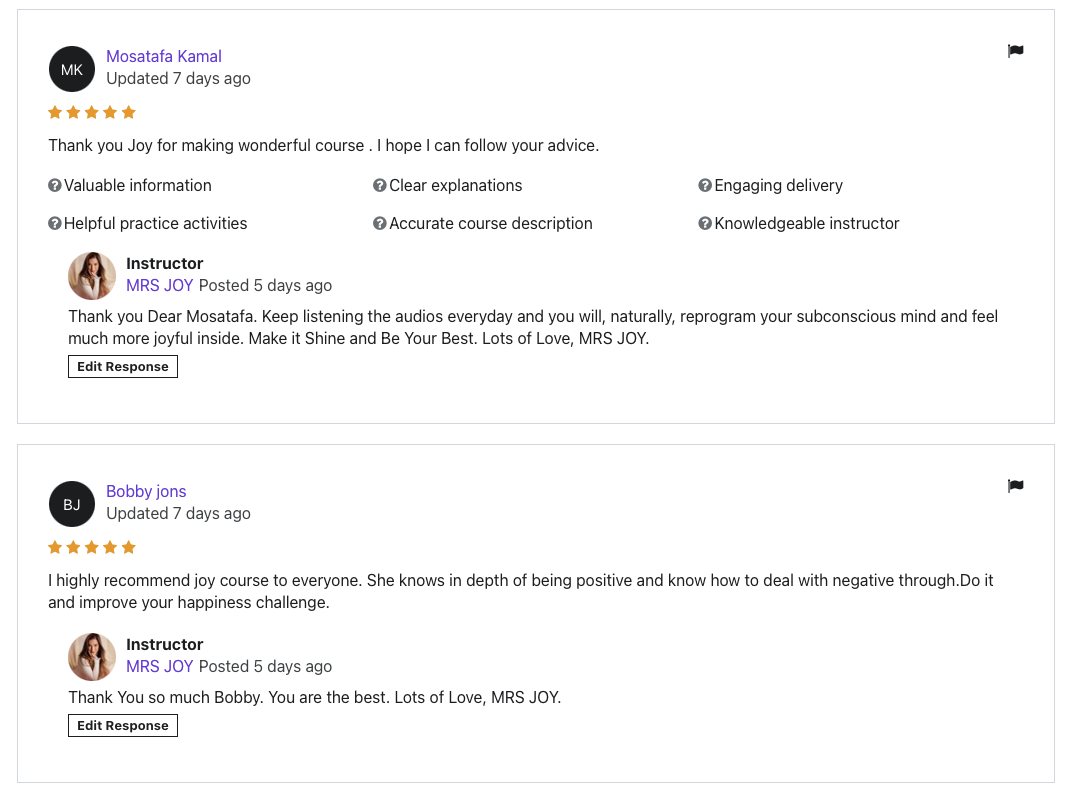
Task: Edit the response to Mosatafa's review
Action: tap(123, 367)
